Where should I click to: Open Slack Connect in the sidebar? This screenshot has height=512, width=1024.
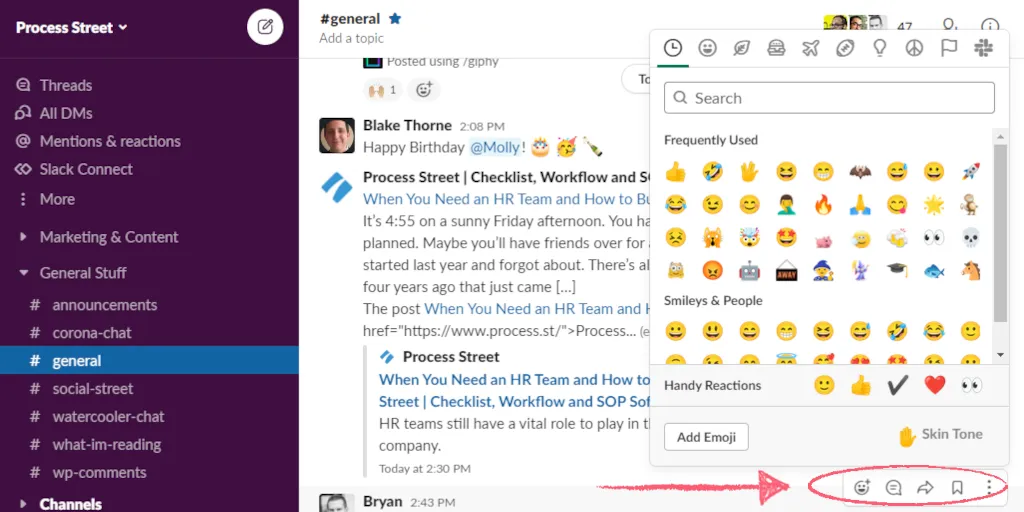[86, 169]
